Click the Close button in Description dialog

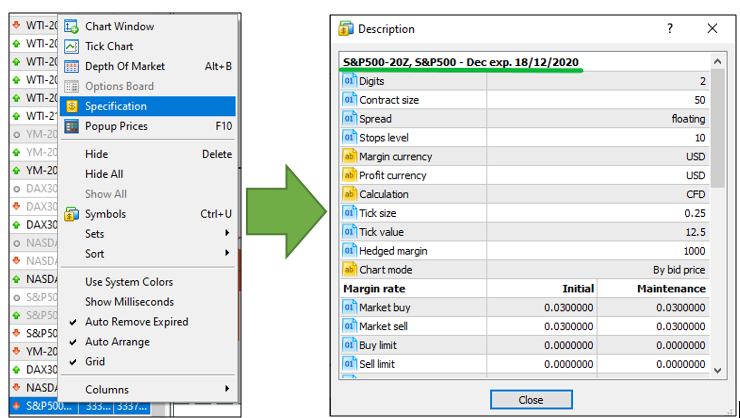(531, 400)
